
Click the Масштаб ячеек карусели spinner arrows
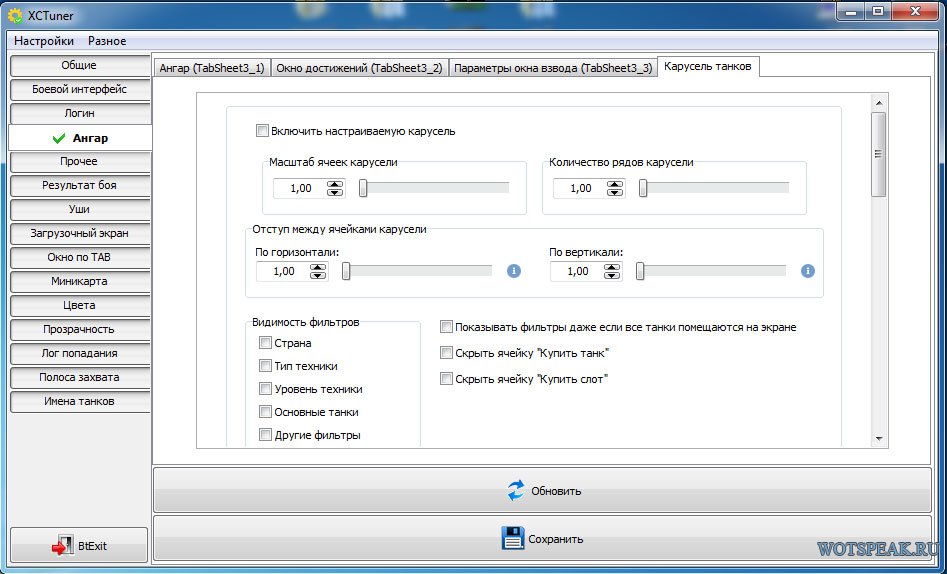coord(334,188)
